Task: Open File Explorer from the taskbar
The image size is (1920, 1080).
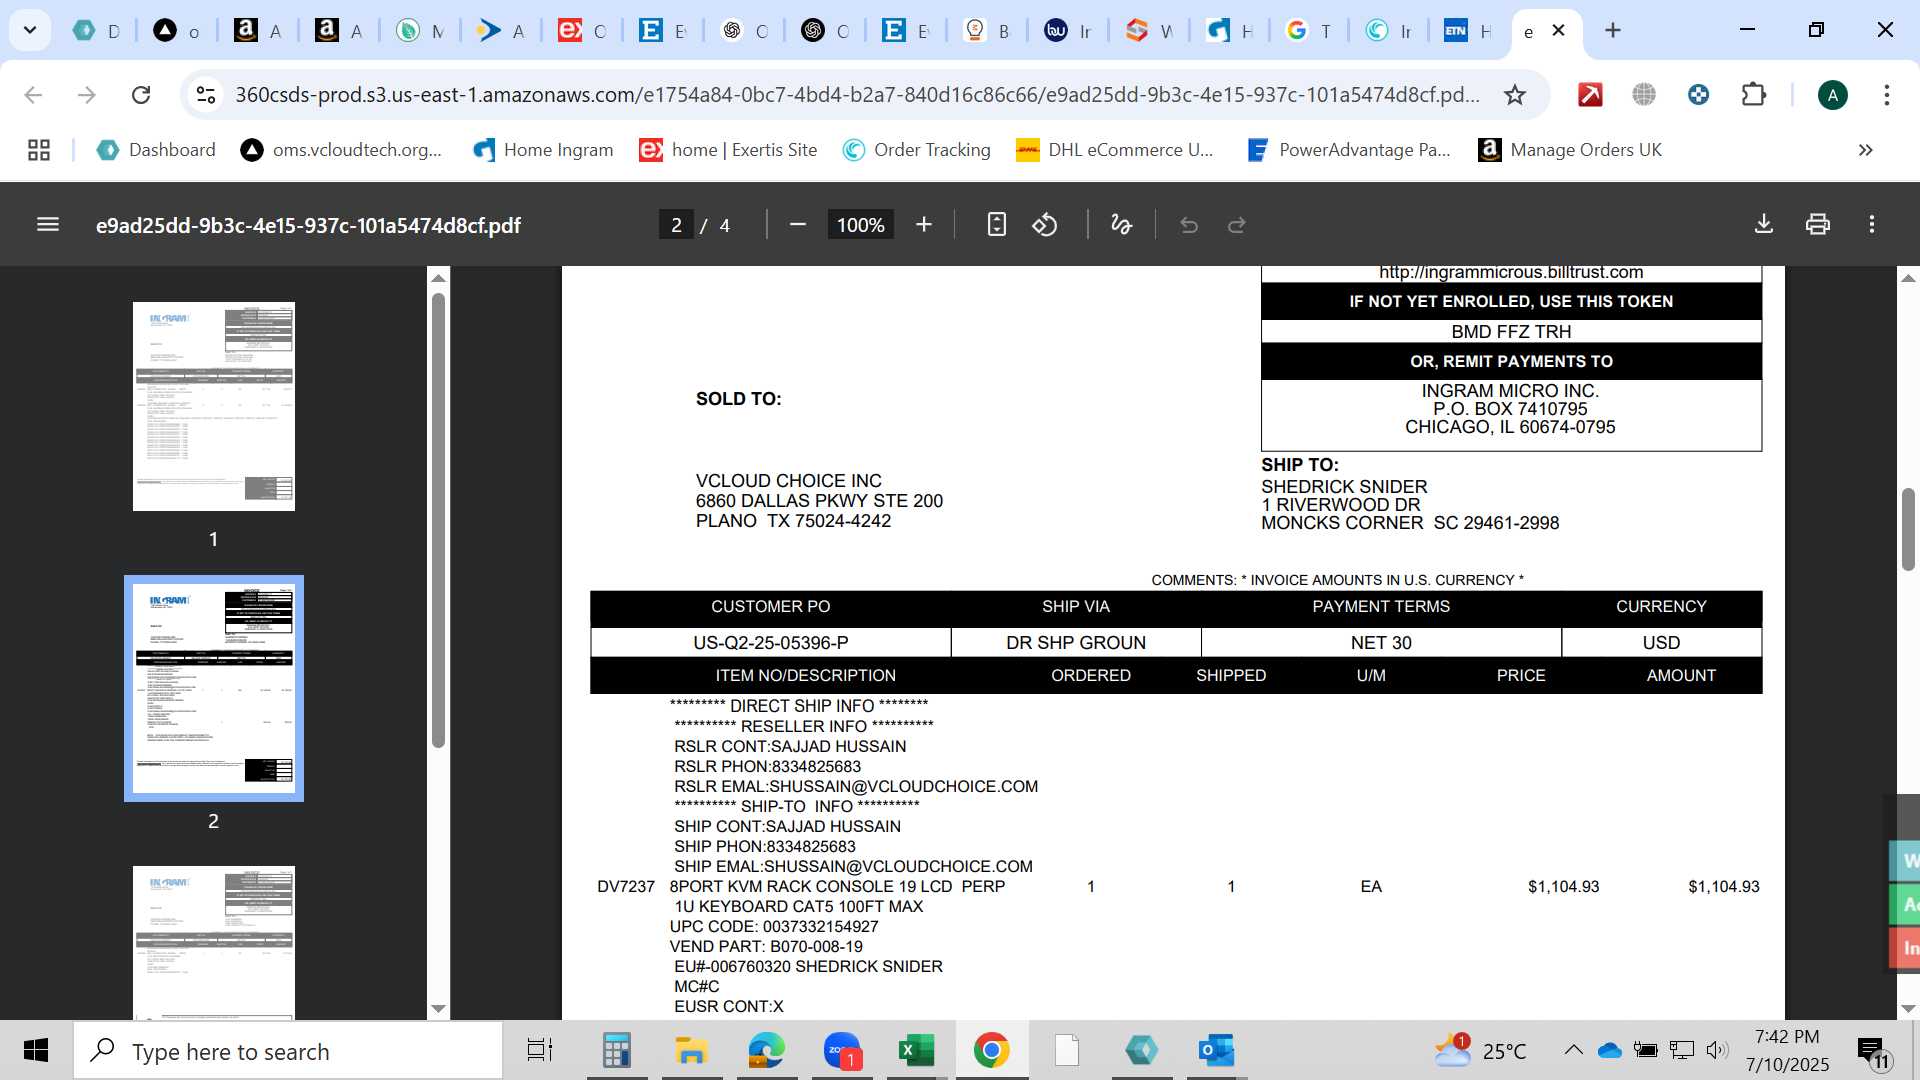Action: click(691, 1050)
